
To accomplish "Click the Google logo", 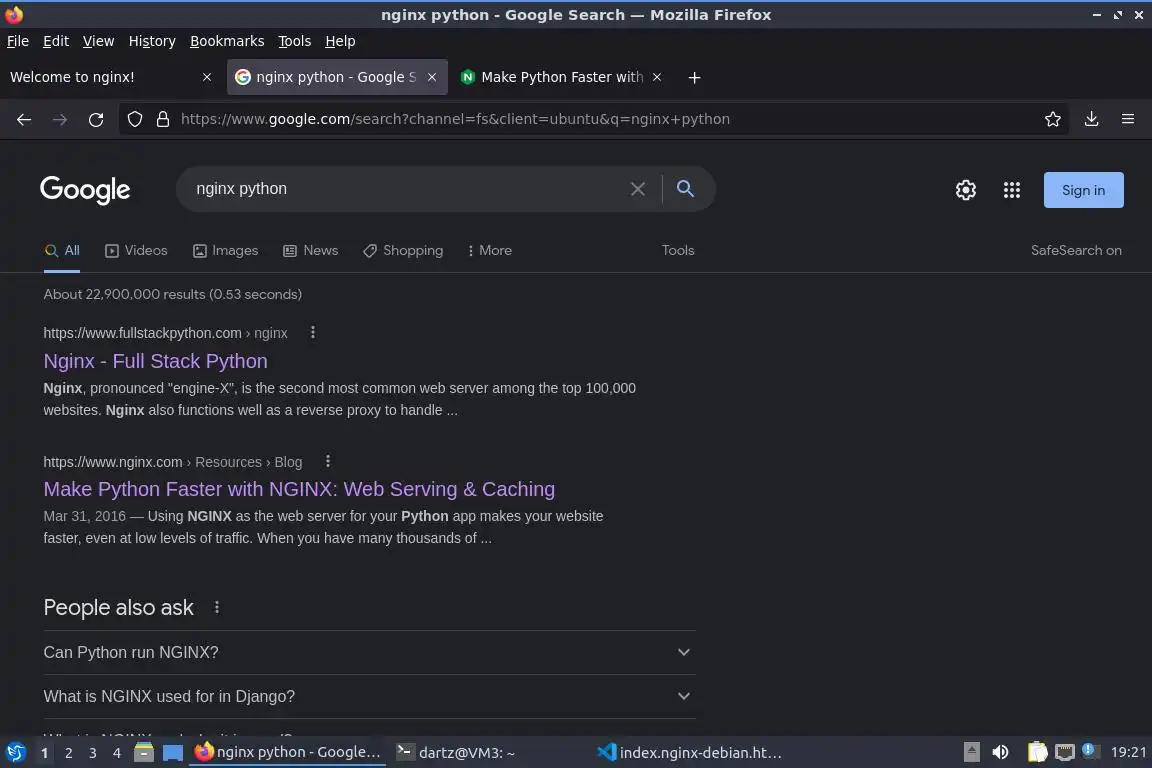I will click(x=85, y=190).
